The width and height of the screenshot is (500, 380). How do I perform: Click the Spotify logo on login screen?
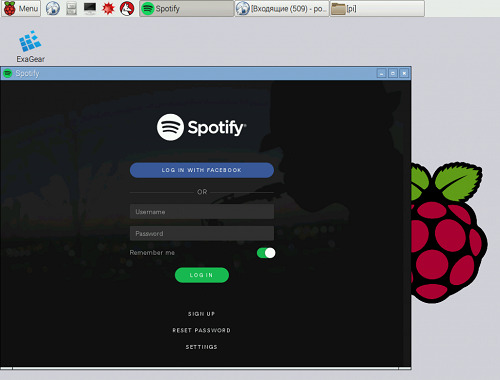tap(202, 127)
